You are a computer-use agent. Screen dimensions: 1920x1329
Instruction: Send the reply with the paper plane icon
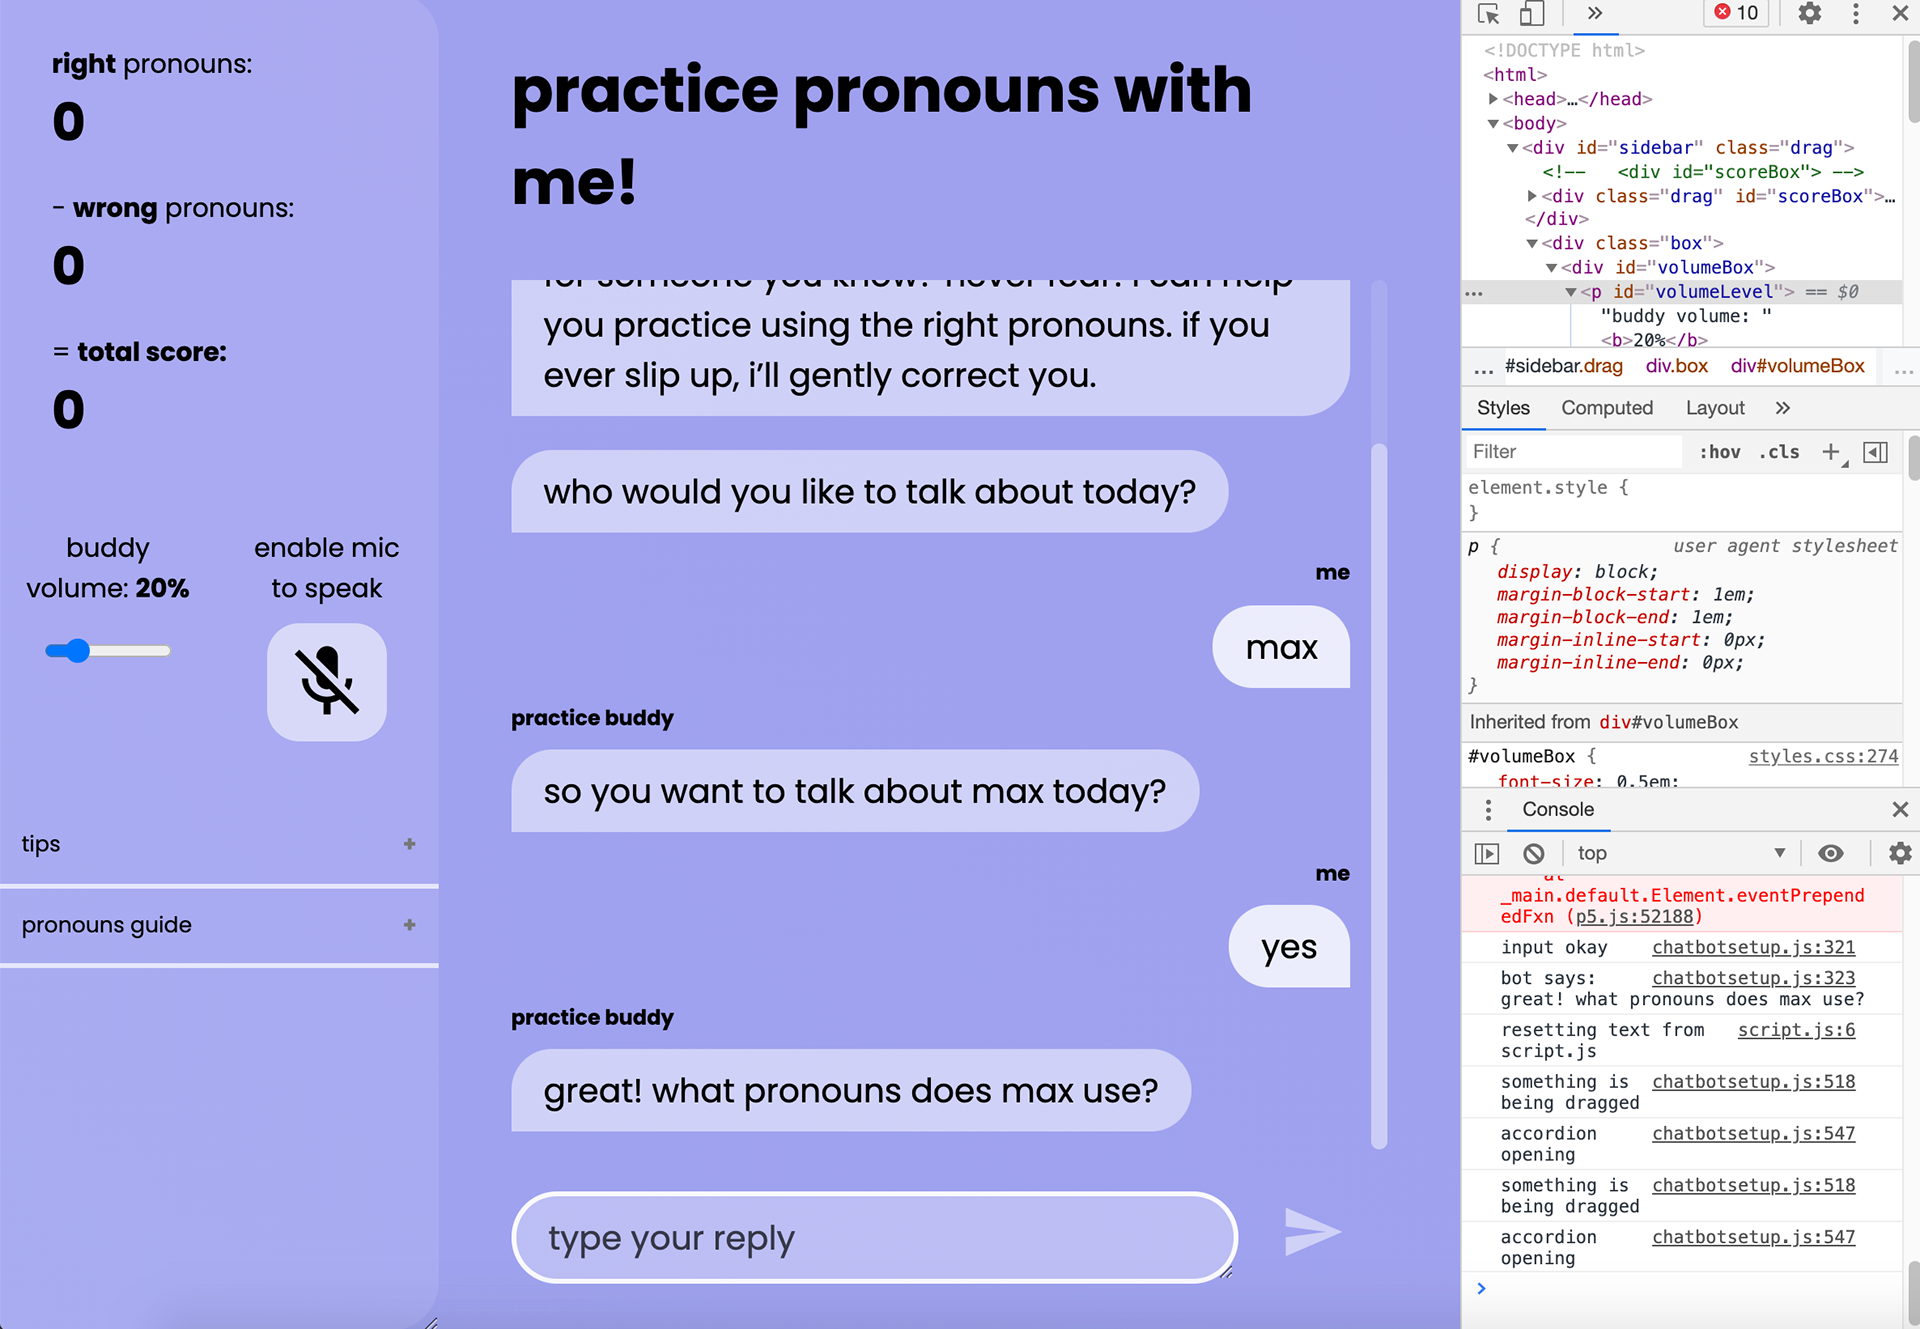(1312, 1232)
